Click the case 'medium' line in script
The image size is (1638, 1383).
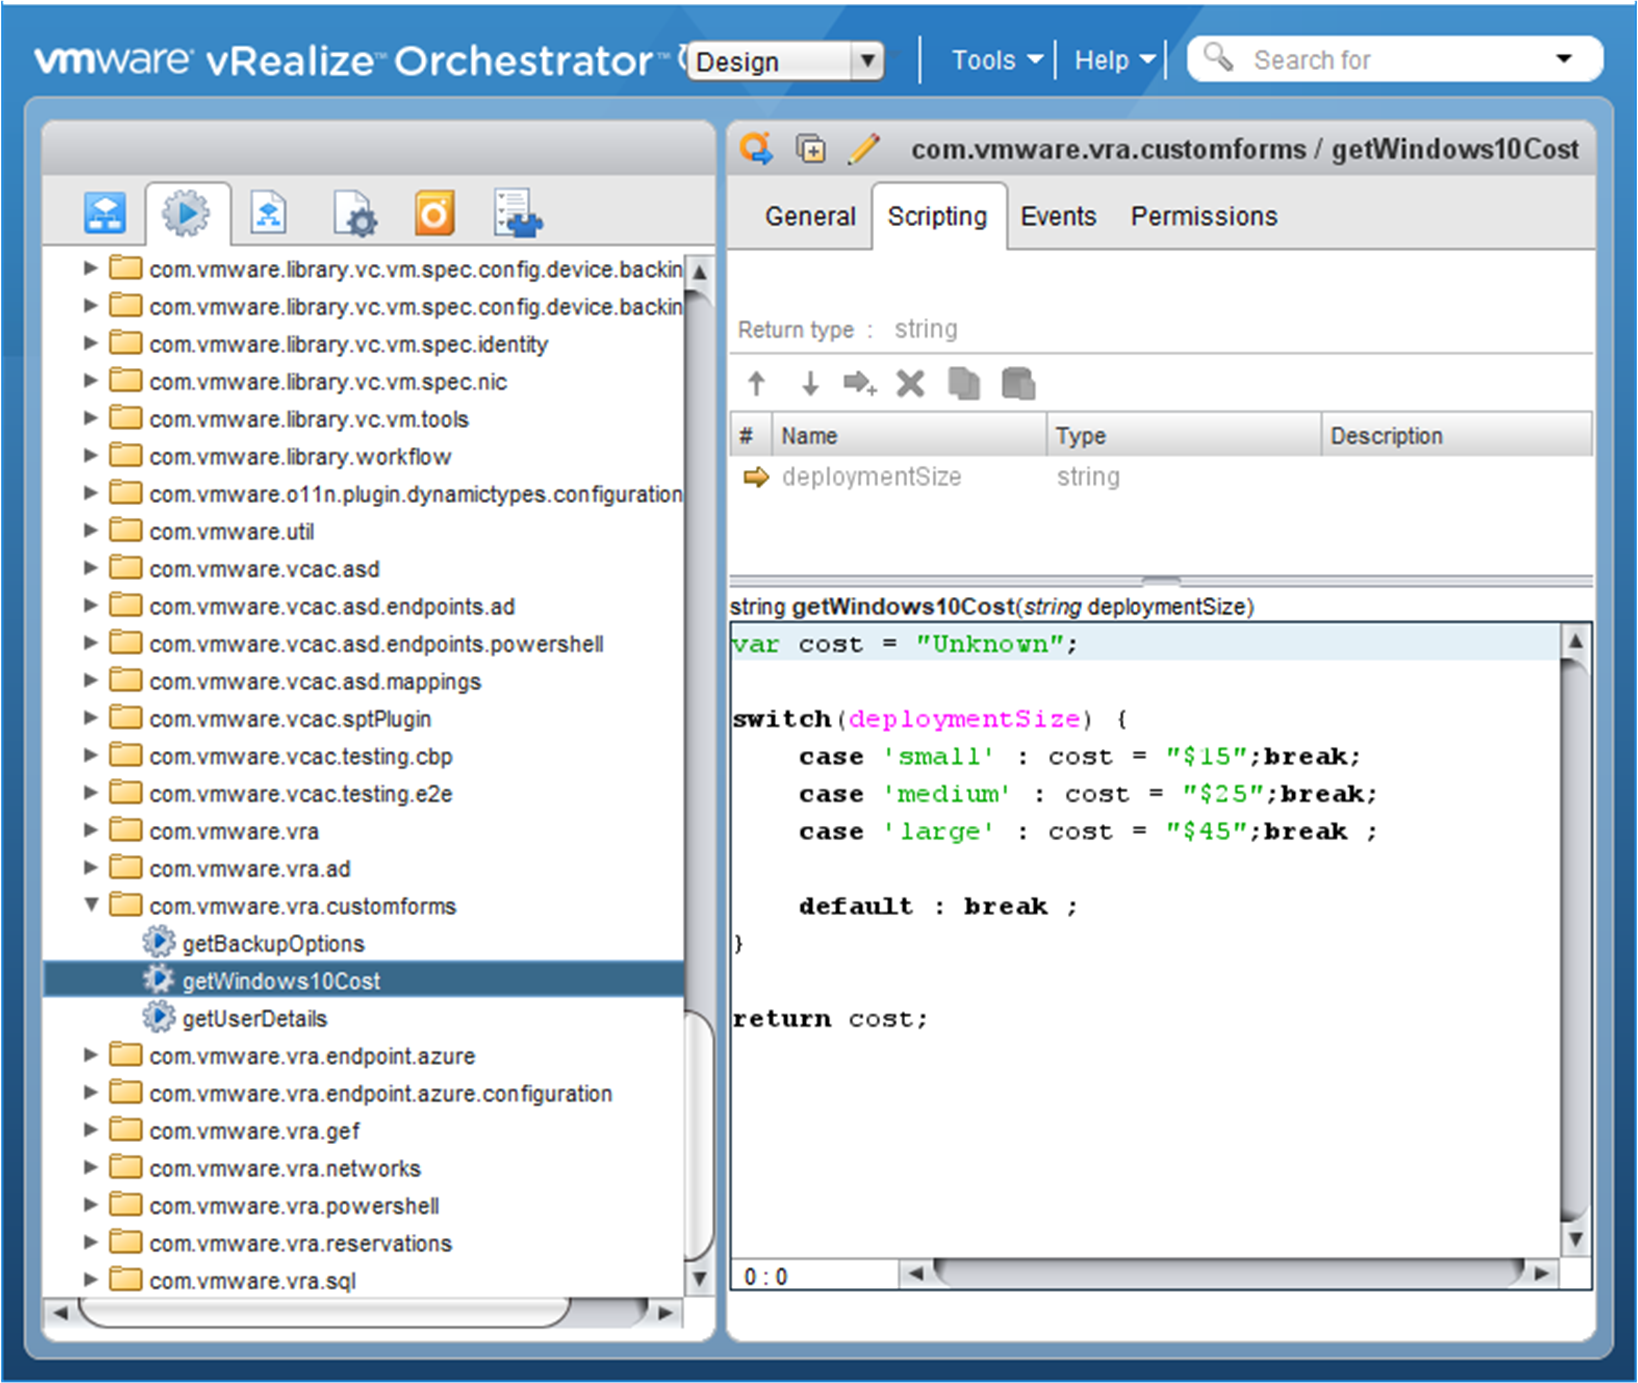tap(1087, 794)
